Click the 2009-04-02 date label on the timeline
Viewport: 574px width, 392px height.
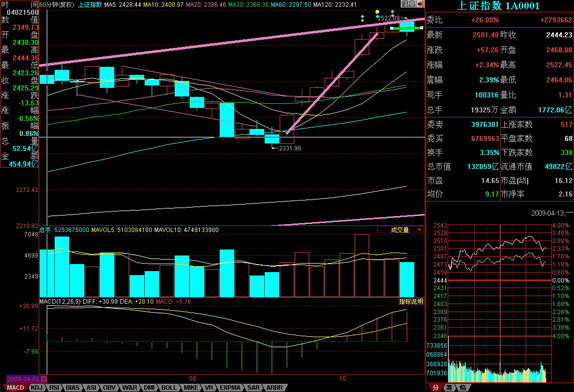(x=26, y=378)
